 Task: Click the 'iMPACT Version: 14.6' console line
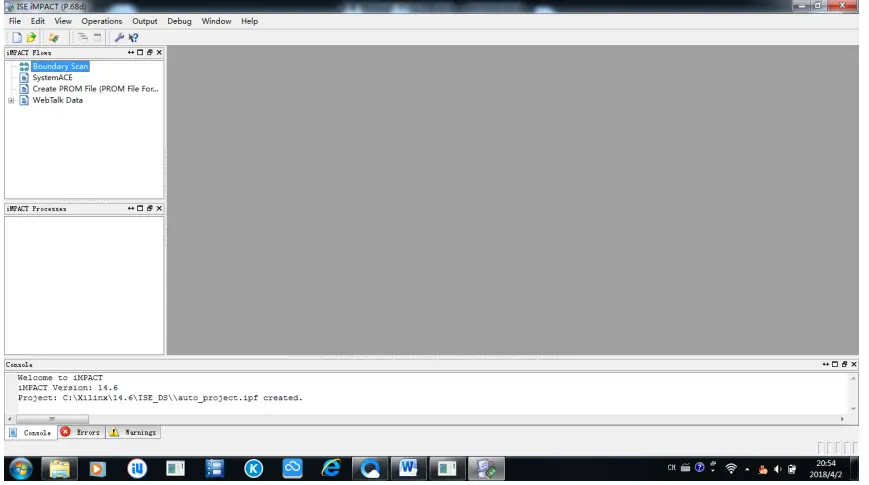[68, 387]
